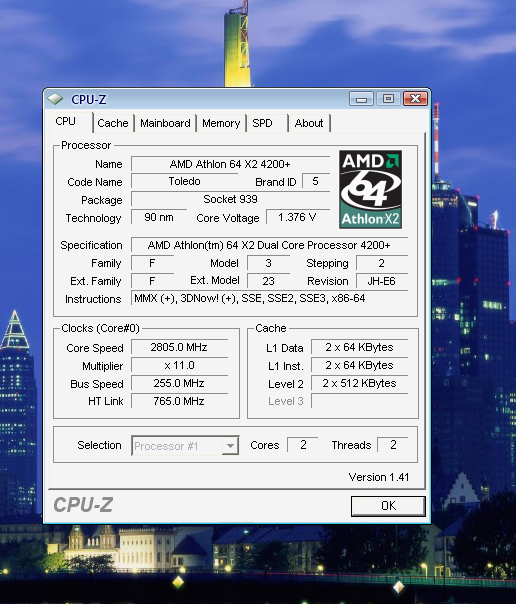The width and height of the screenshot is (516, 604).
Task: Open the Processor selection dropdown arrow
Action: [230, 446]
